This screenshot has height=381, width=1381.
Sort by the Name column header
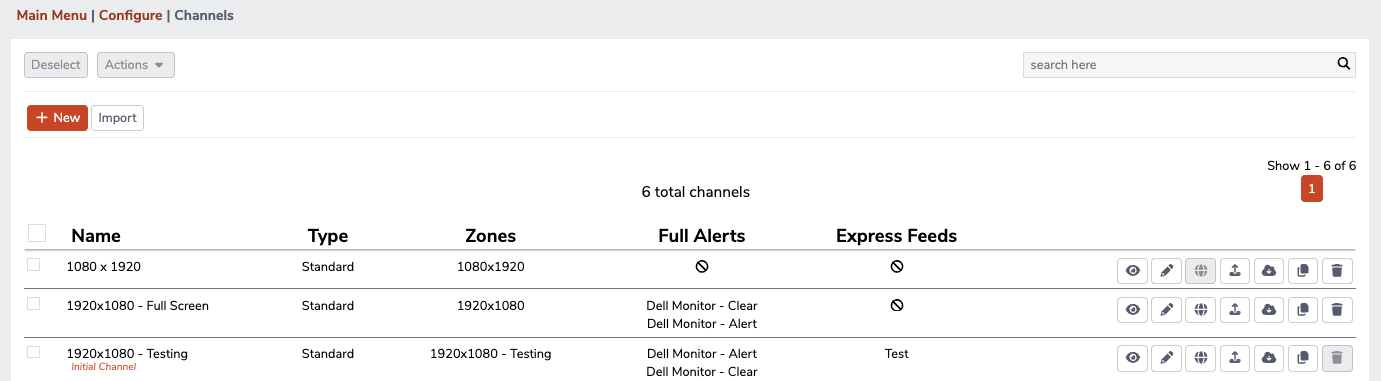tap(96, 236)
